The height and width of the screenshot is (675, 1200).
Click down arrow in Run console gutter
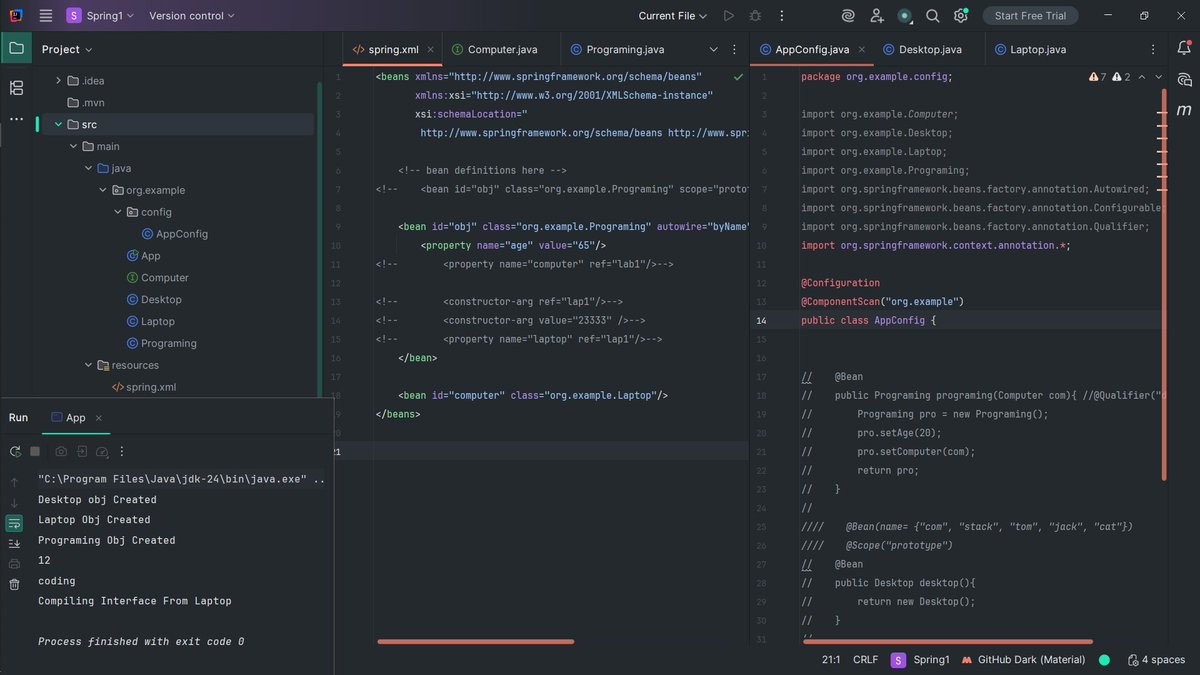(x=14, y=502)
